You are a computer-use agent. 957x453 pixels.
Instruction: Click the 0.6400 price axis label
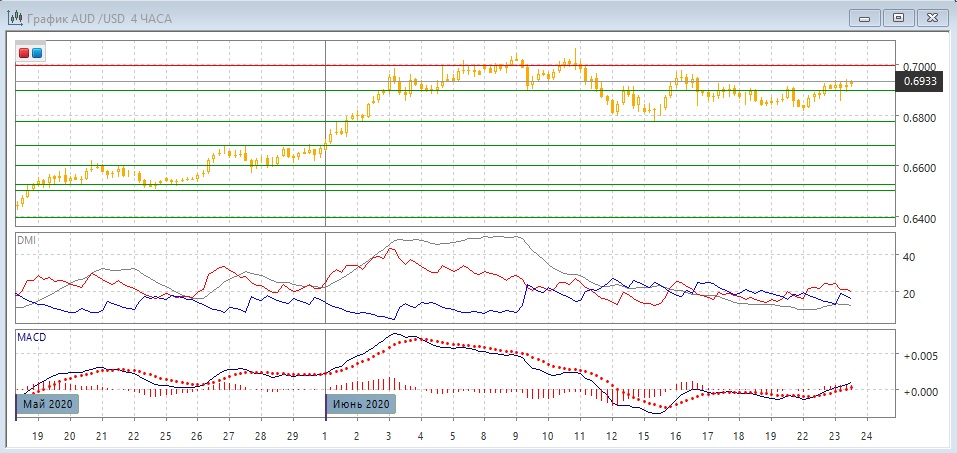coord(918,218)
